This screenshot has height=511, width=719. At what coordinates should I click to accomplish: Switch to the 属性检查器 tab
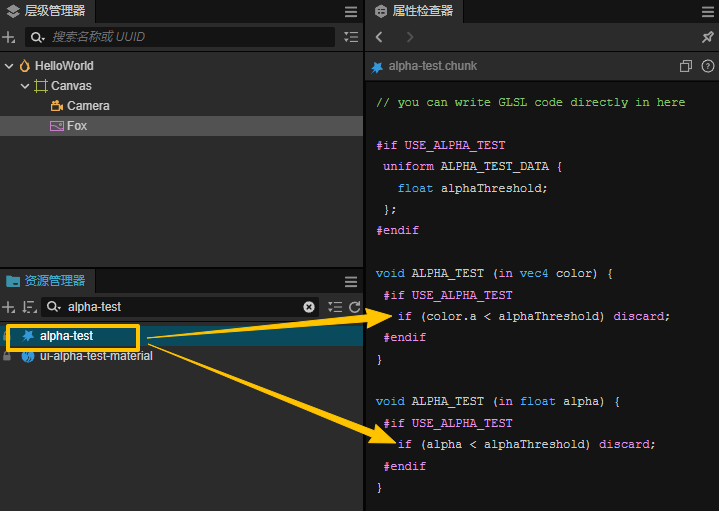415,11
